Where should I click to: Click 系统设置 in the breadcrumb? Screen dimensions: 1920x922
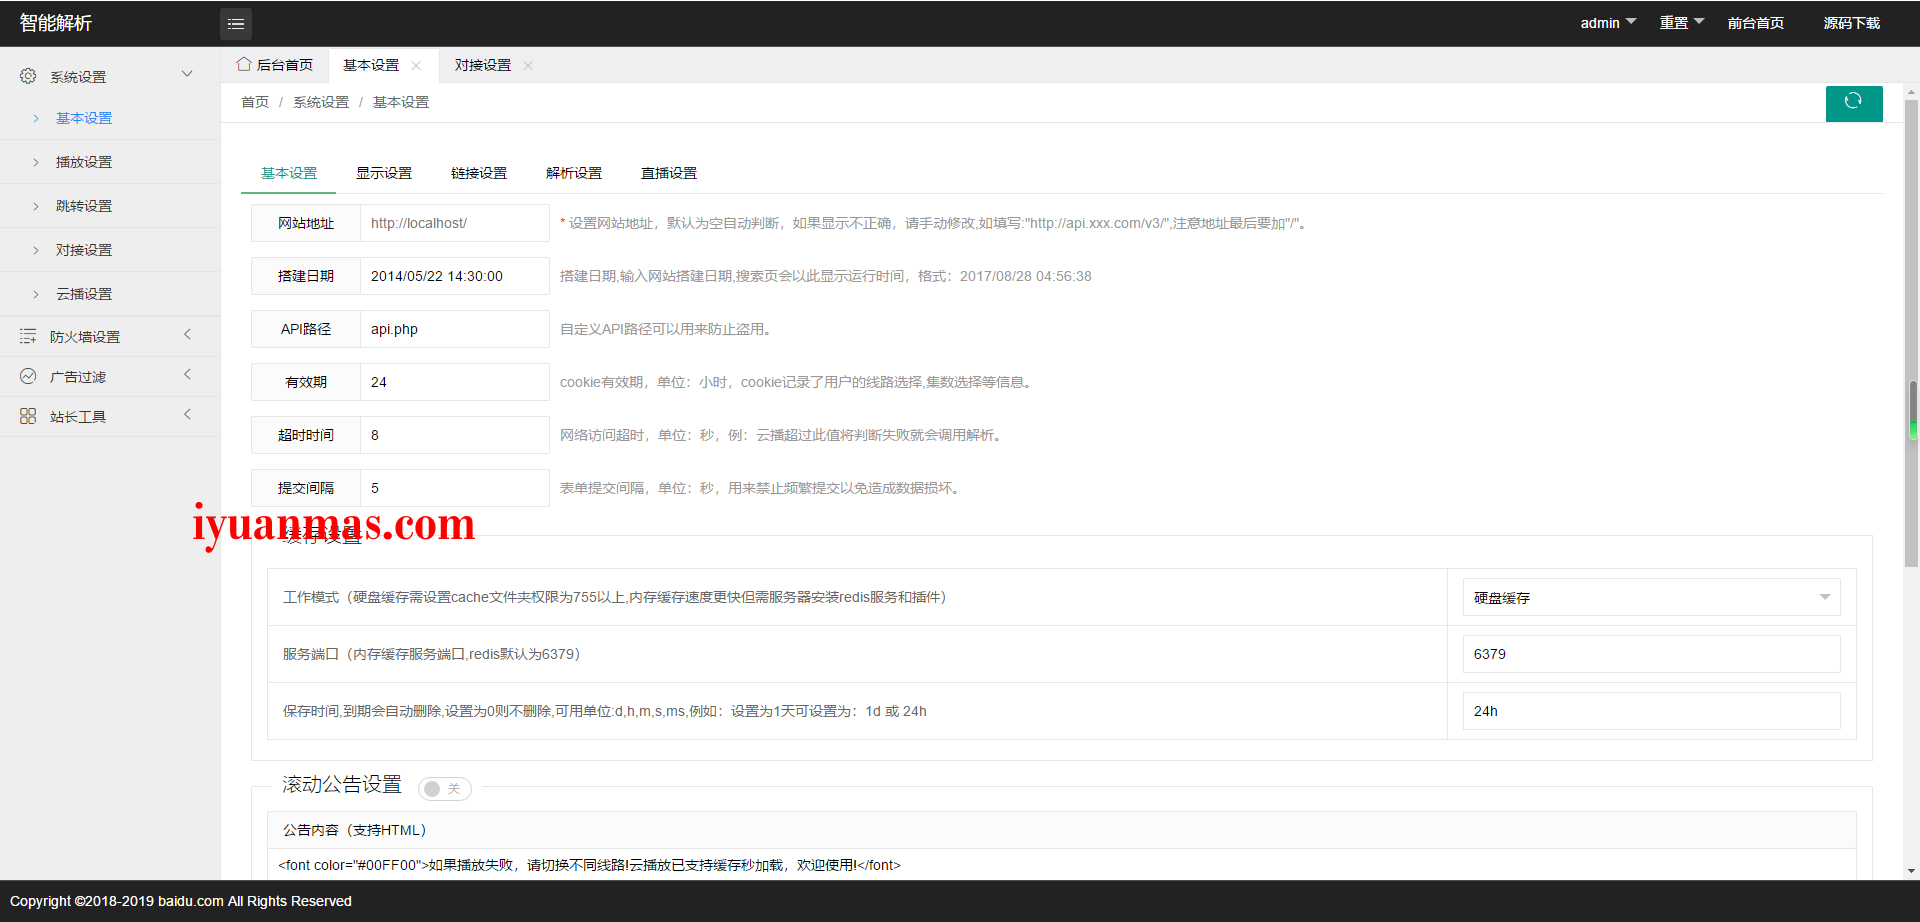[321, 102]
